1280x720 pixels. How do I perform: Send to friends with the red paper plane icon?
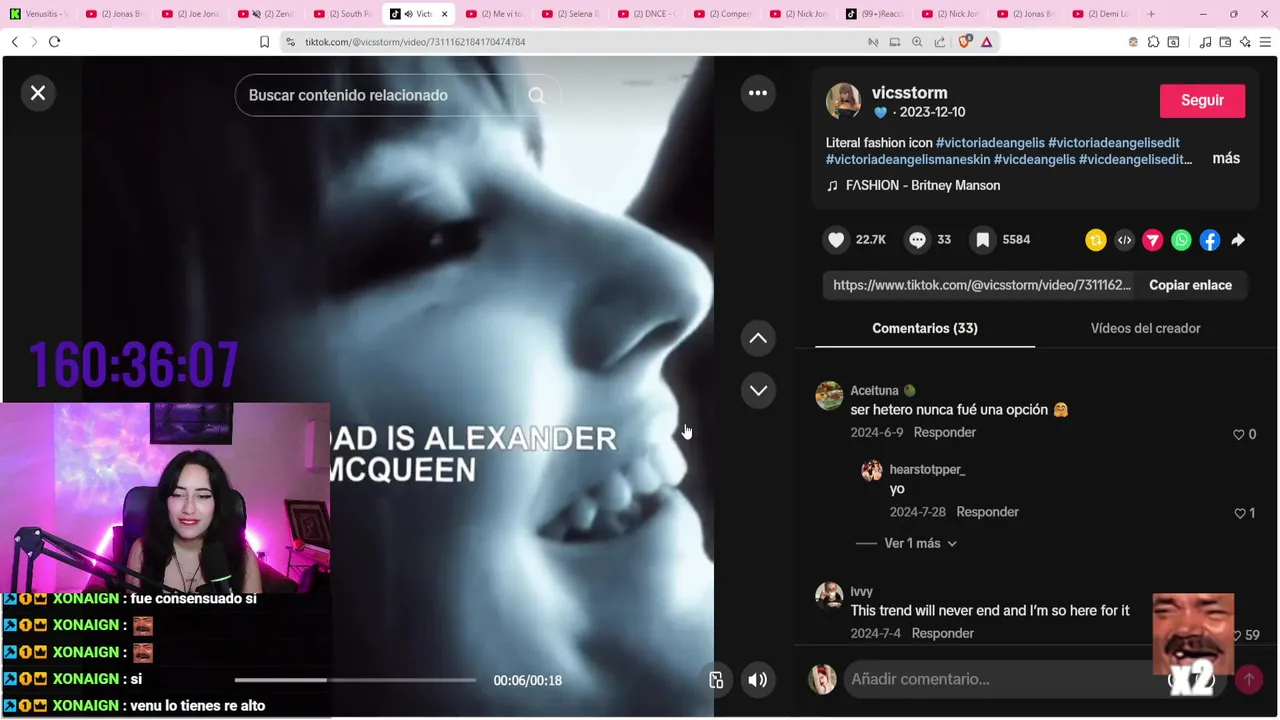pyautogui.click(x=1153, y=240)
